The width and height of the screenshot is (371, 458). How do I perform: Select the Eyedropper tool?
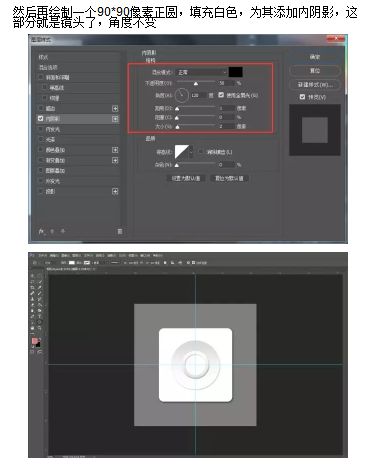point(40,287)
